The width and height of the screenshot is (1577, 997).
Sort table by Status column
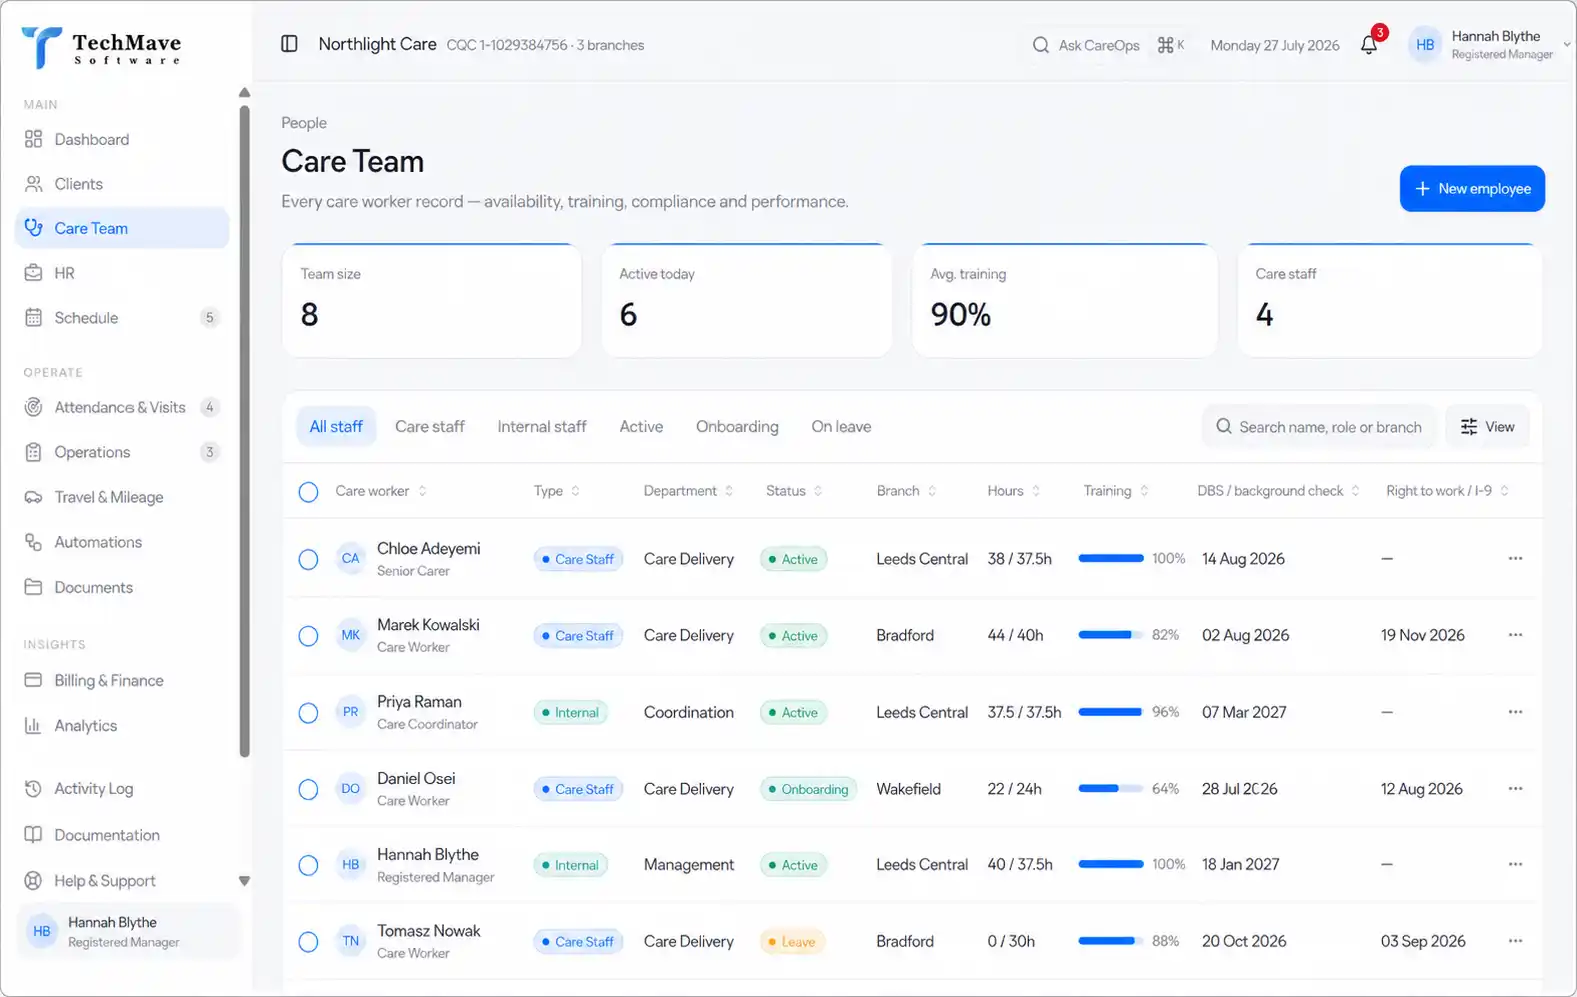pos(795,491)
